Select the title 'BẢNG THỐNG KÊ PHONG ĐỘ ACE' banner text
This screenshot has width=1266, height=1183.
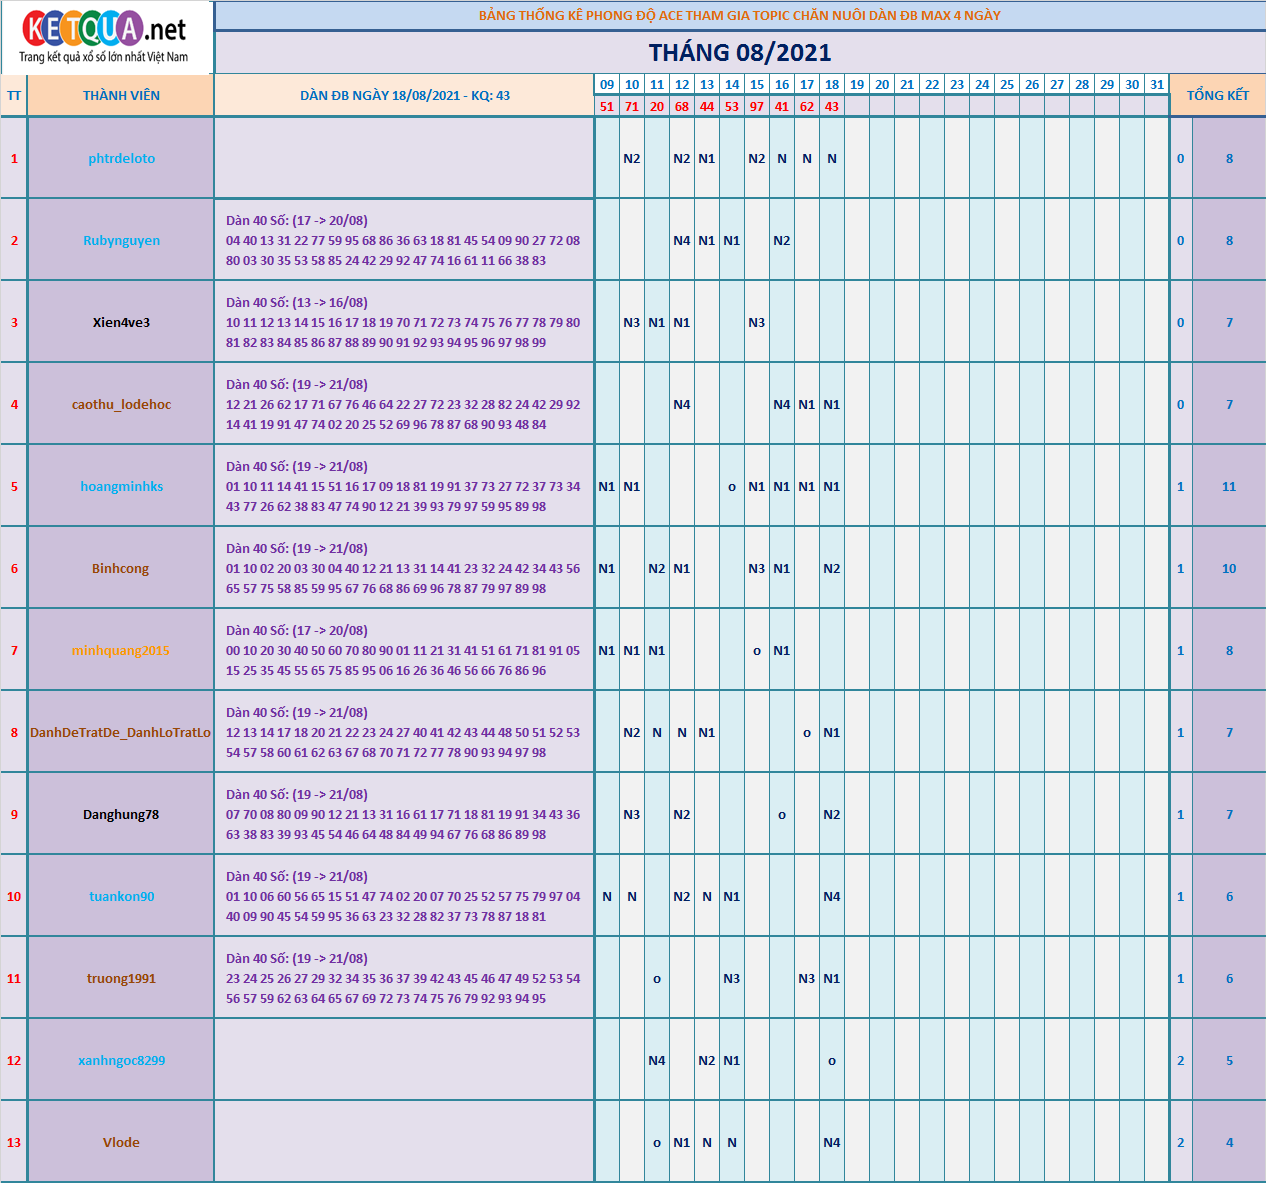[x=740, y=15]
